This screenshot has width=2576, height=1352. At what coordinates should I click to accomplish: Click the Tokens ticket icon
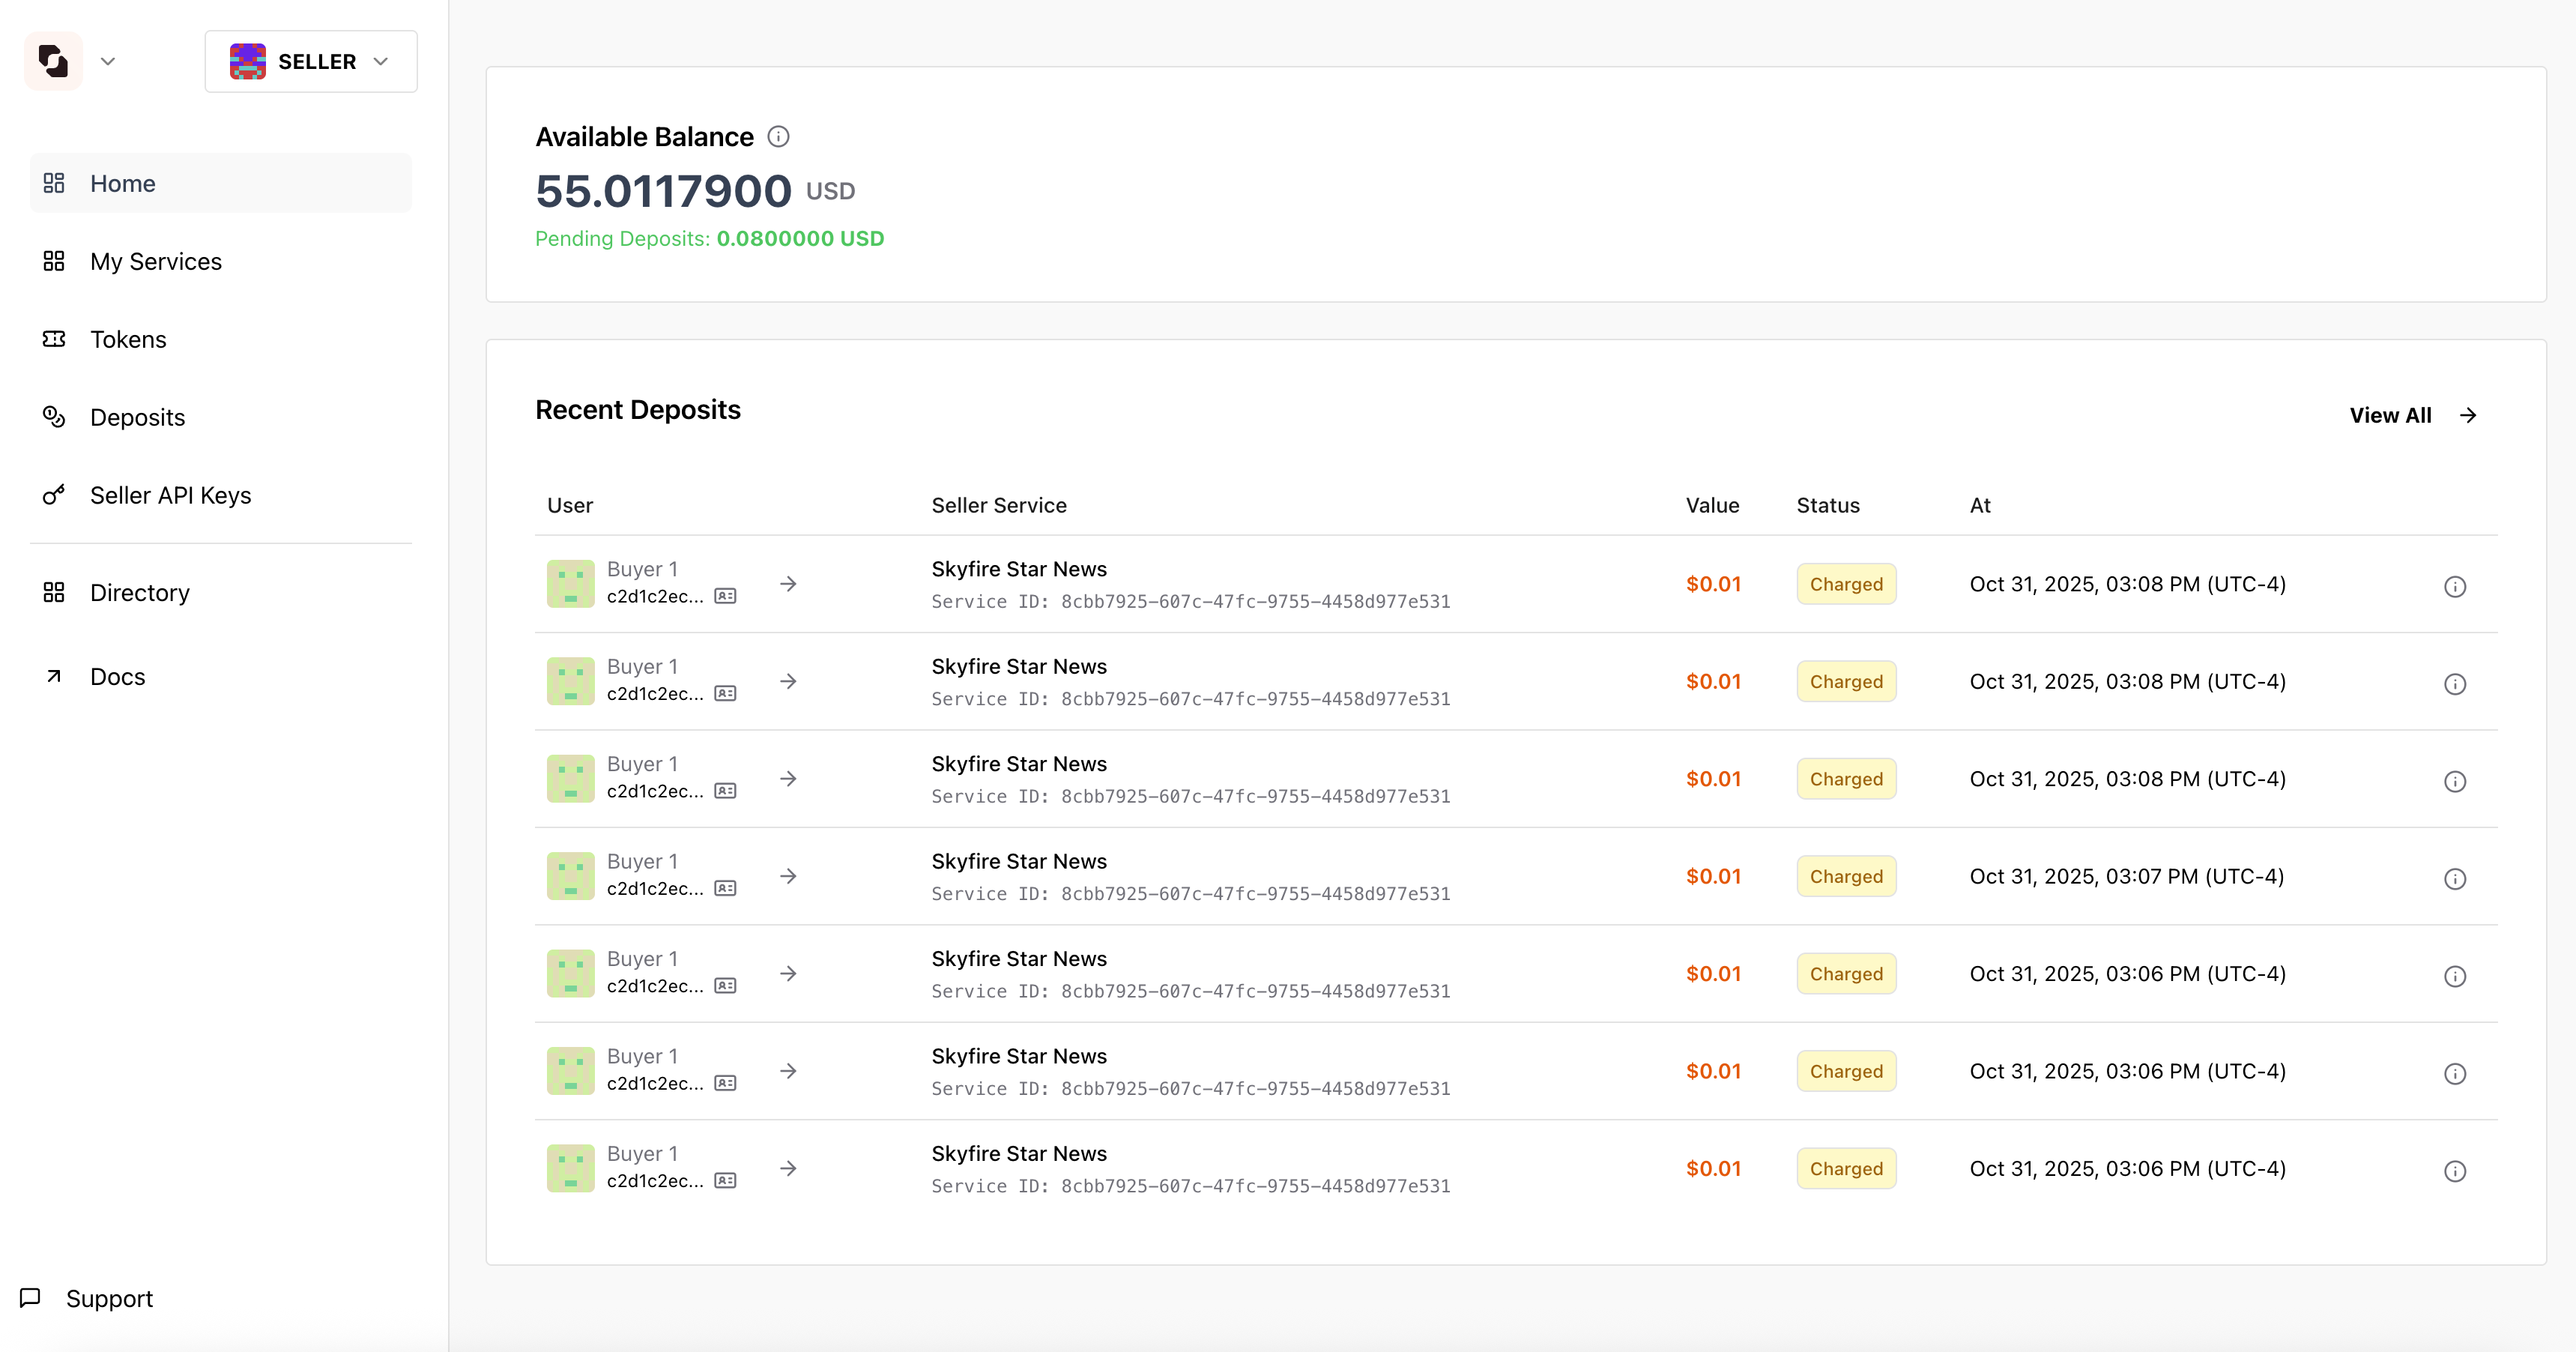[x=54, y=339]
